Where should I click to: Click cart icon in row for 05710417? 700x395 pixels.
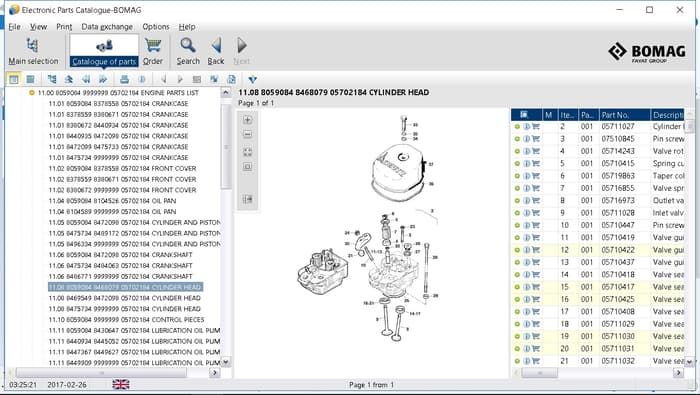536,287
